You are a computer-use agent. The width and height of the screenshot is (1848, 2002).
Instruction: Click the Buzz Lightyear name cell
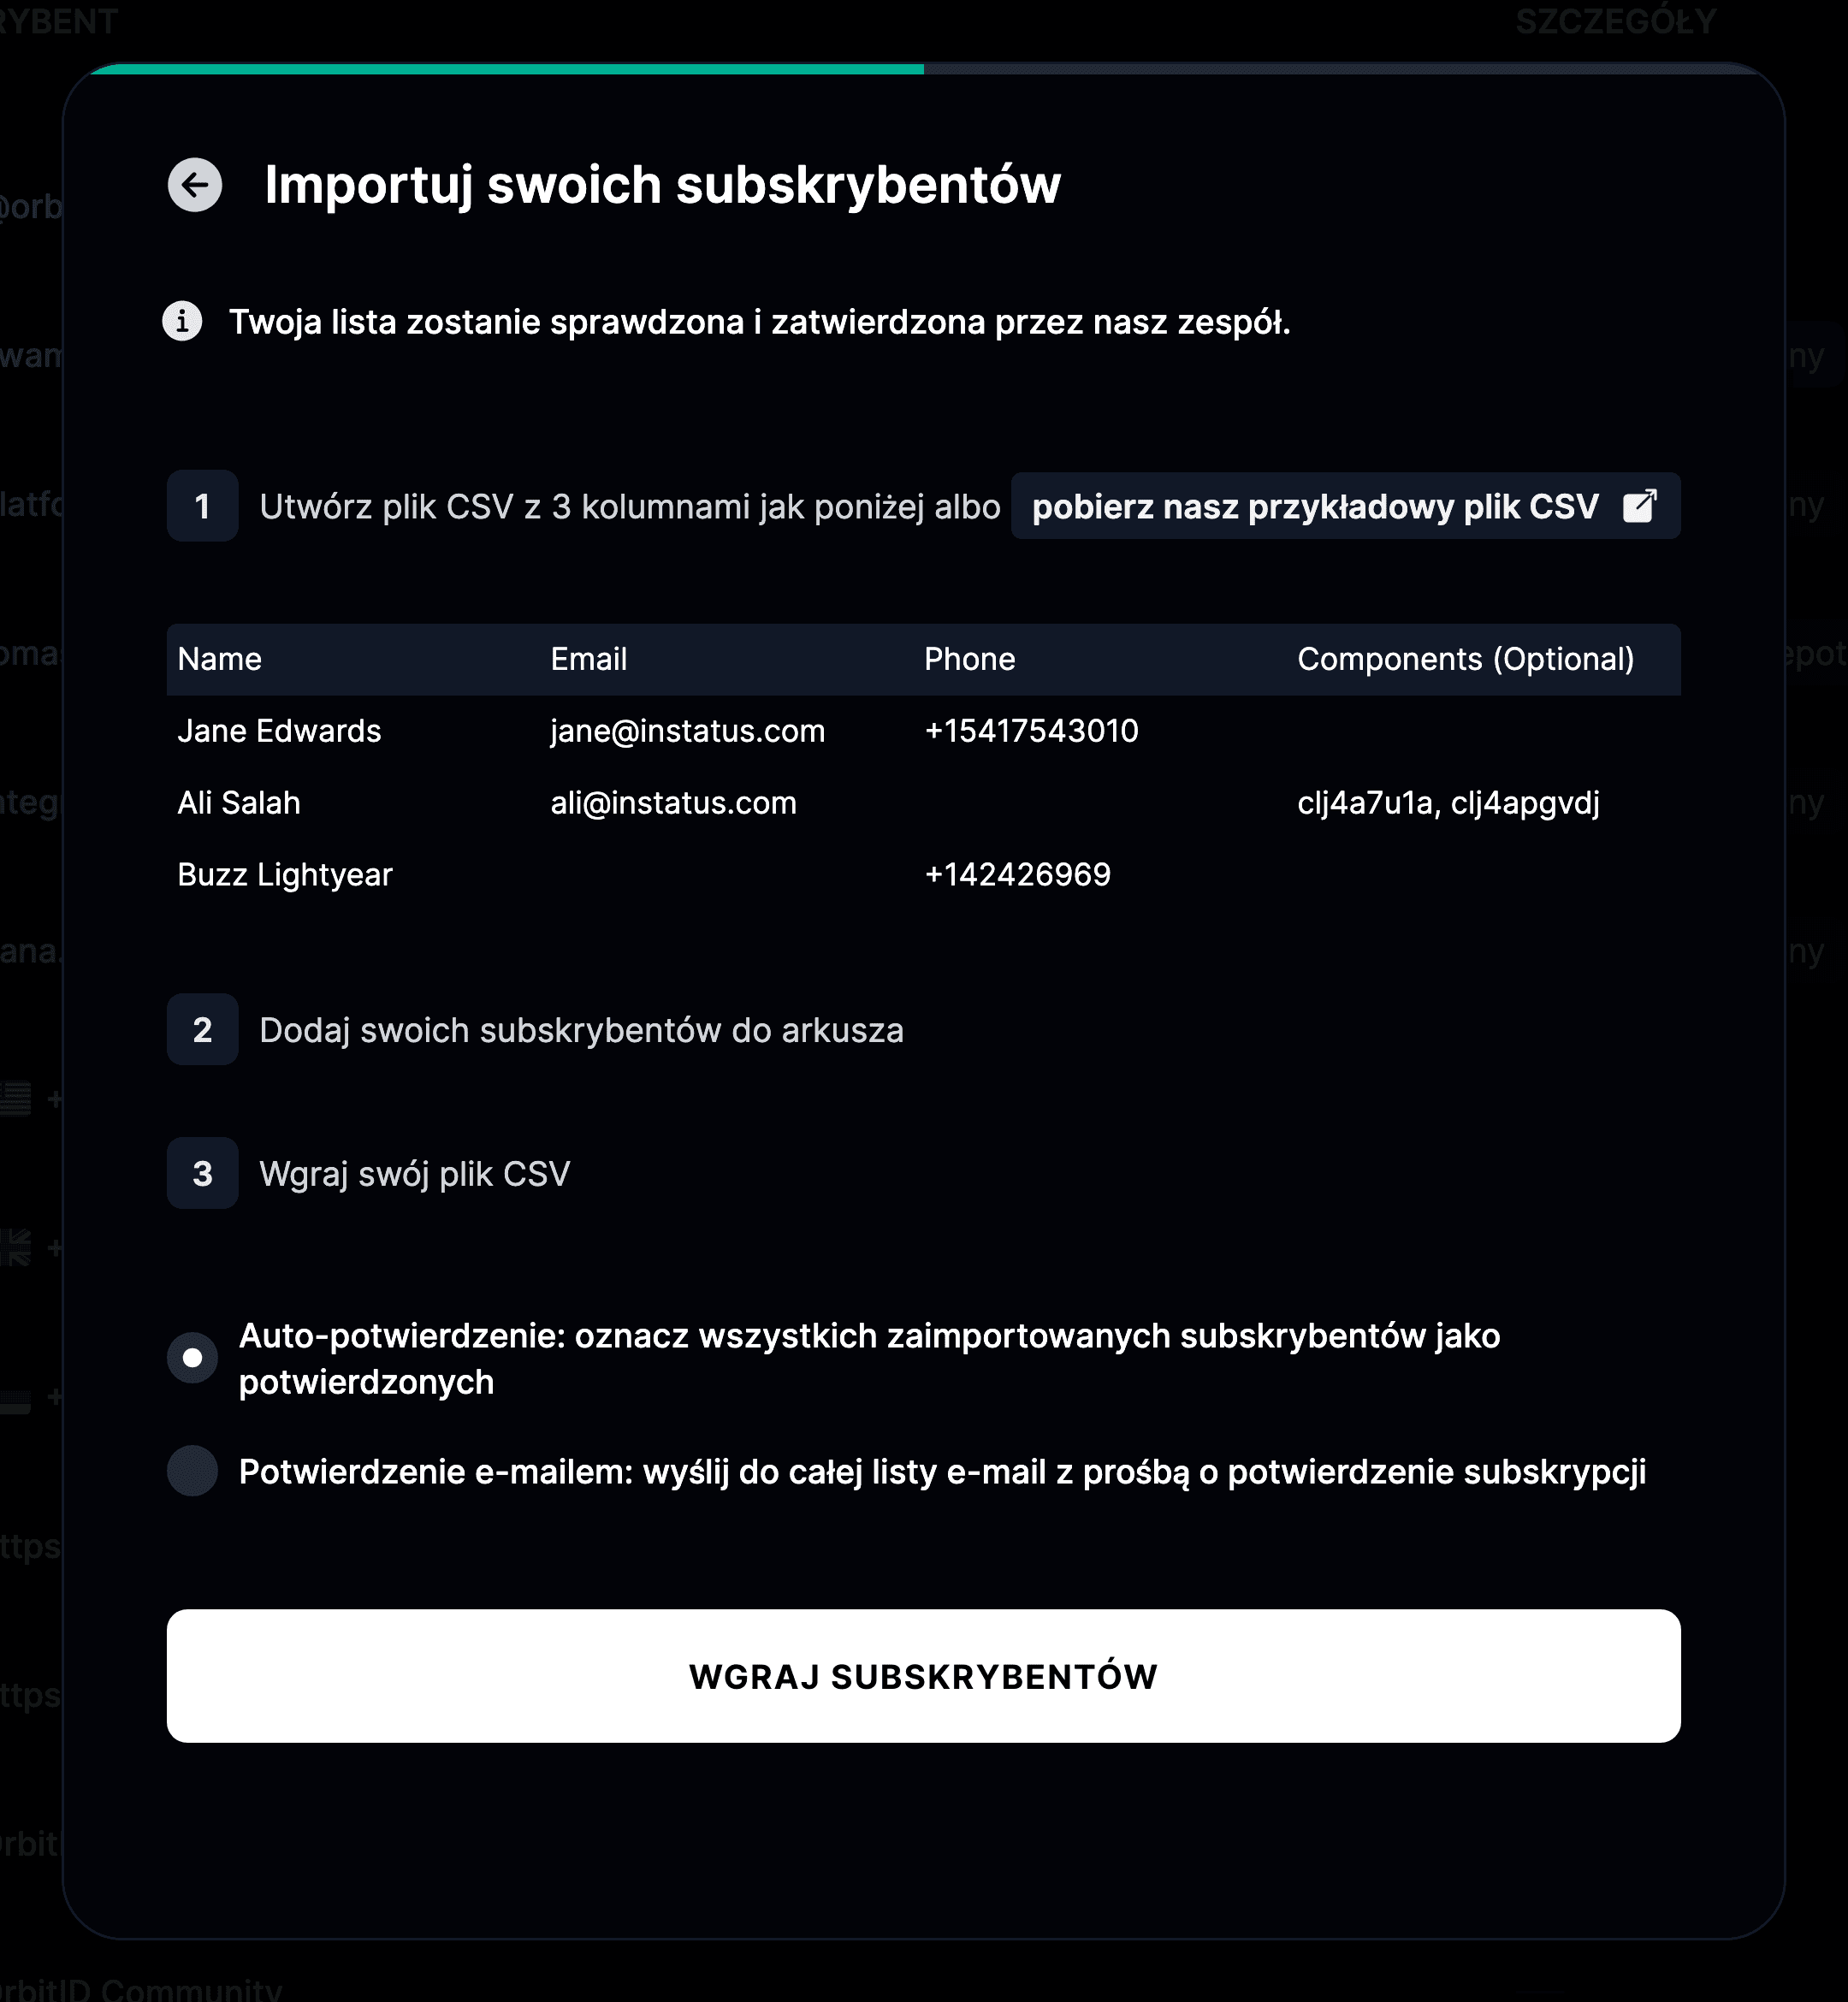[285, 875]
